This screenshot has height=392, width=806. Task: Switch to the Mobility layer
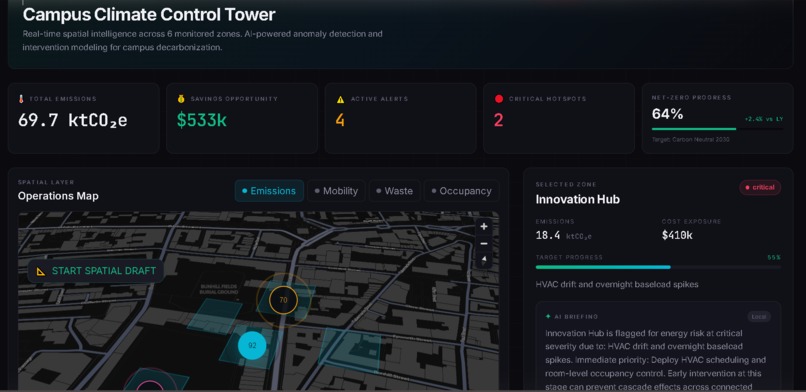(336, 191)
